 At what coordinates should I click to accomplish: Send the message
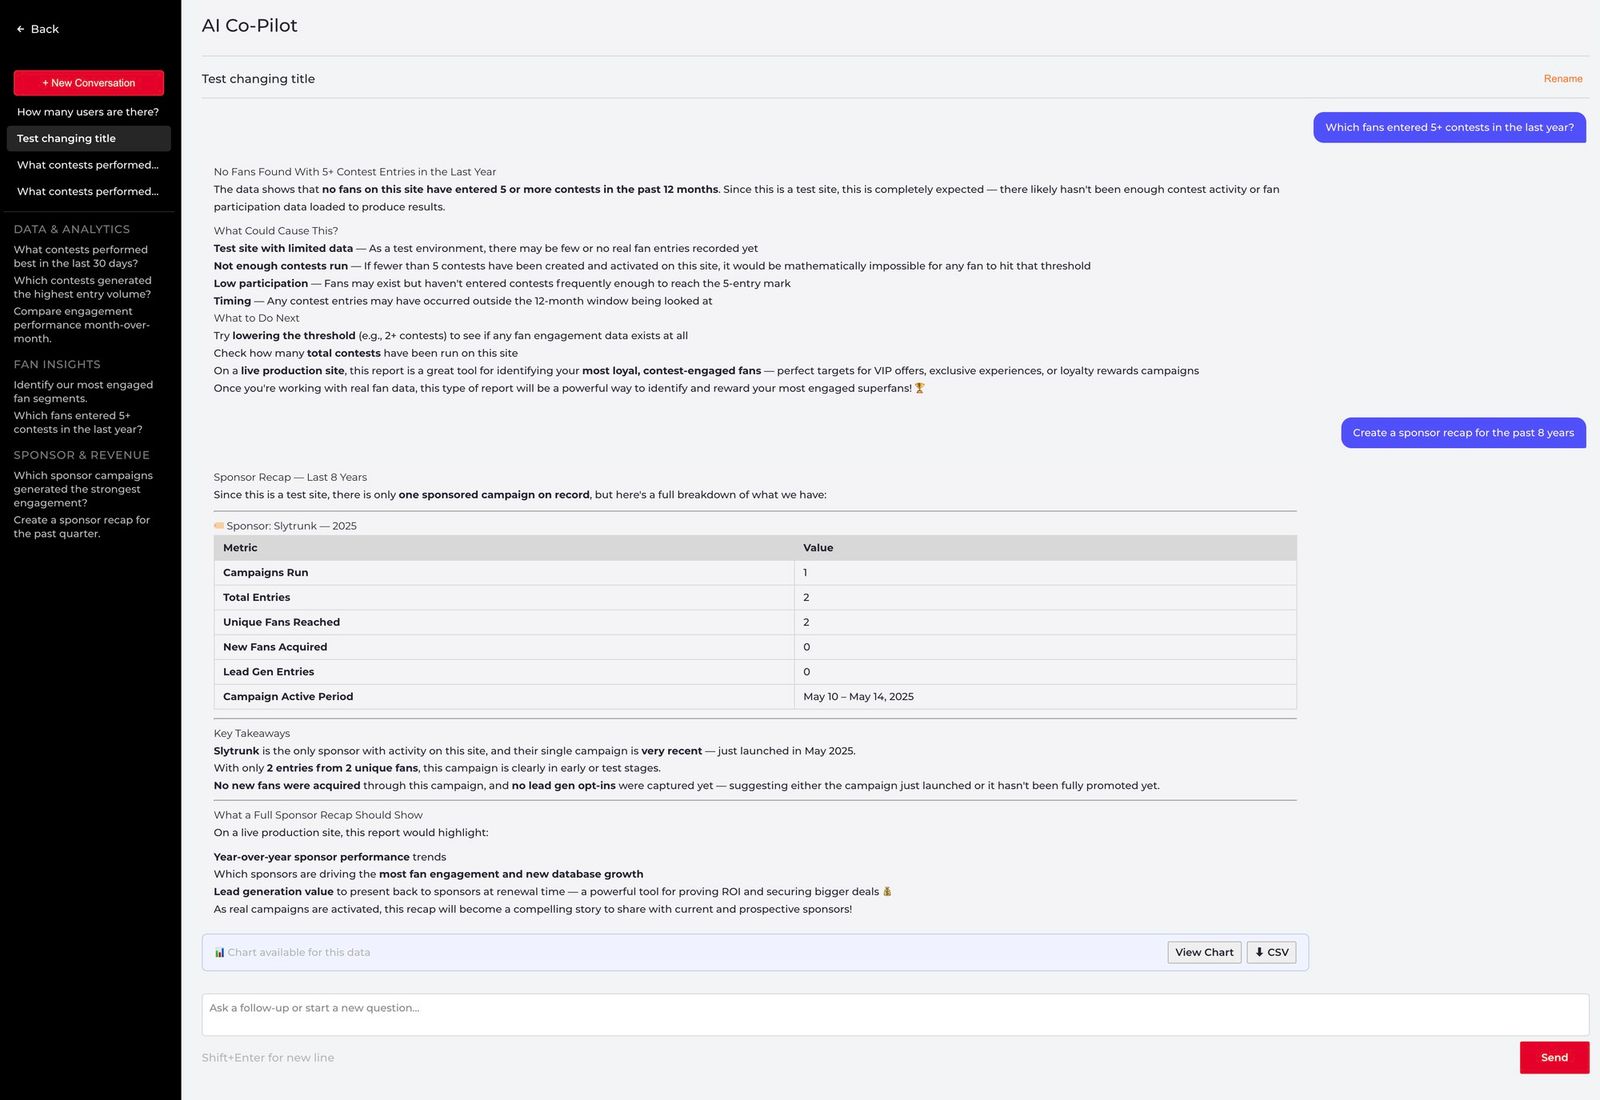tap(1554, 1058)
